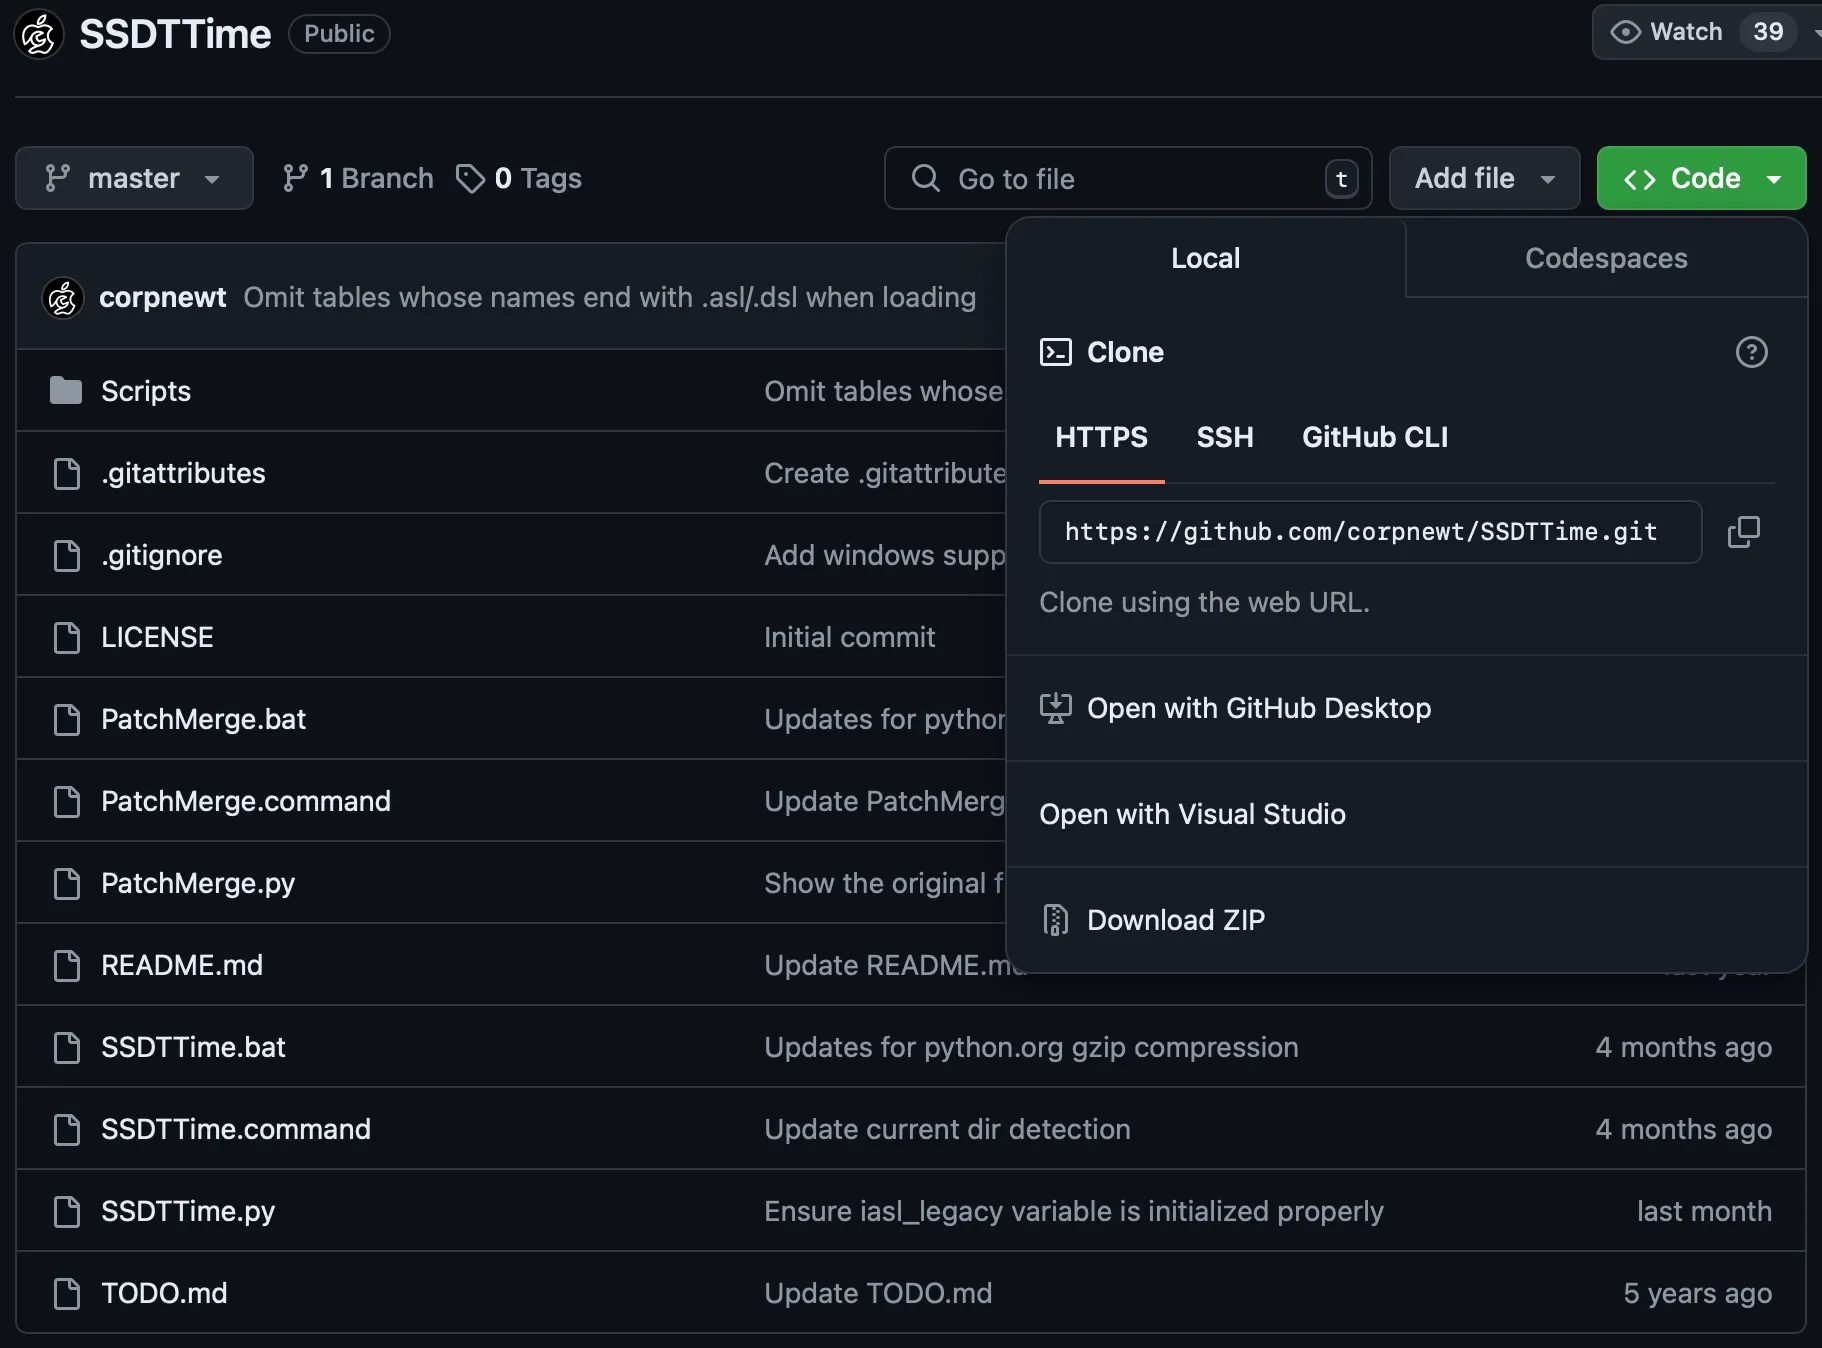Open the README.md file
The width and height of the screenshot is (1822, 1348).
point(182,965)
